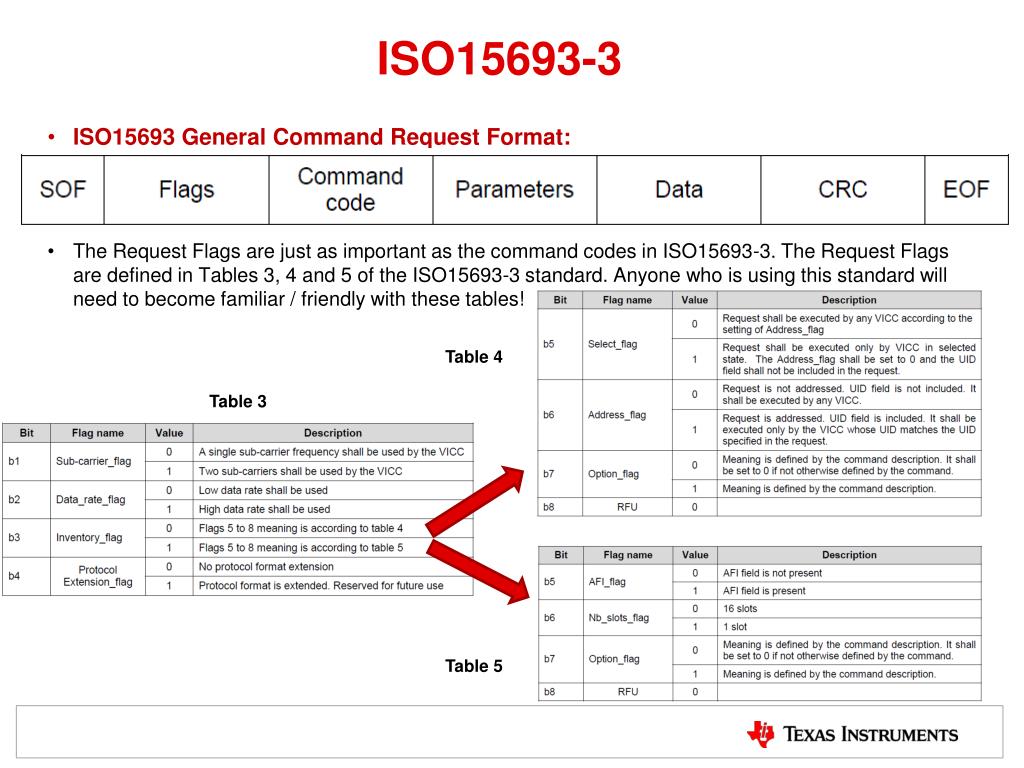Screen dimensions: 1024x768
Task: Click the Option_flag row in Table 4
Action: coord(625,474)
